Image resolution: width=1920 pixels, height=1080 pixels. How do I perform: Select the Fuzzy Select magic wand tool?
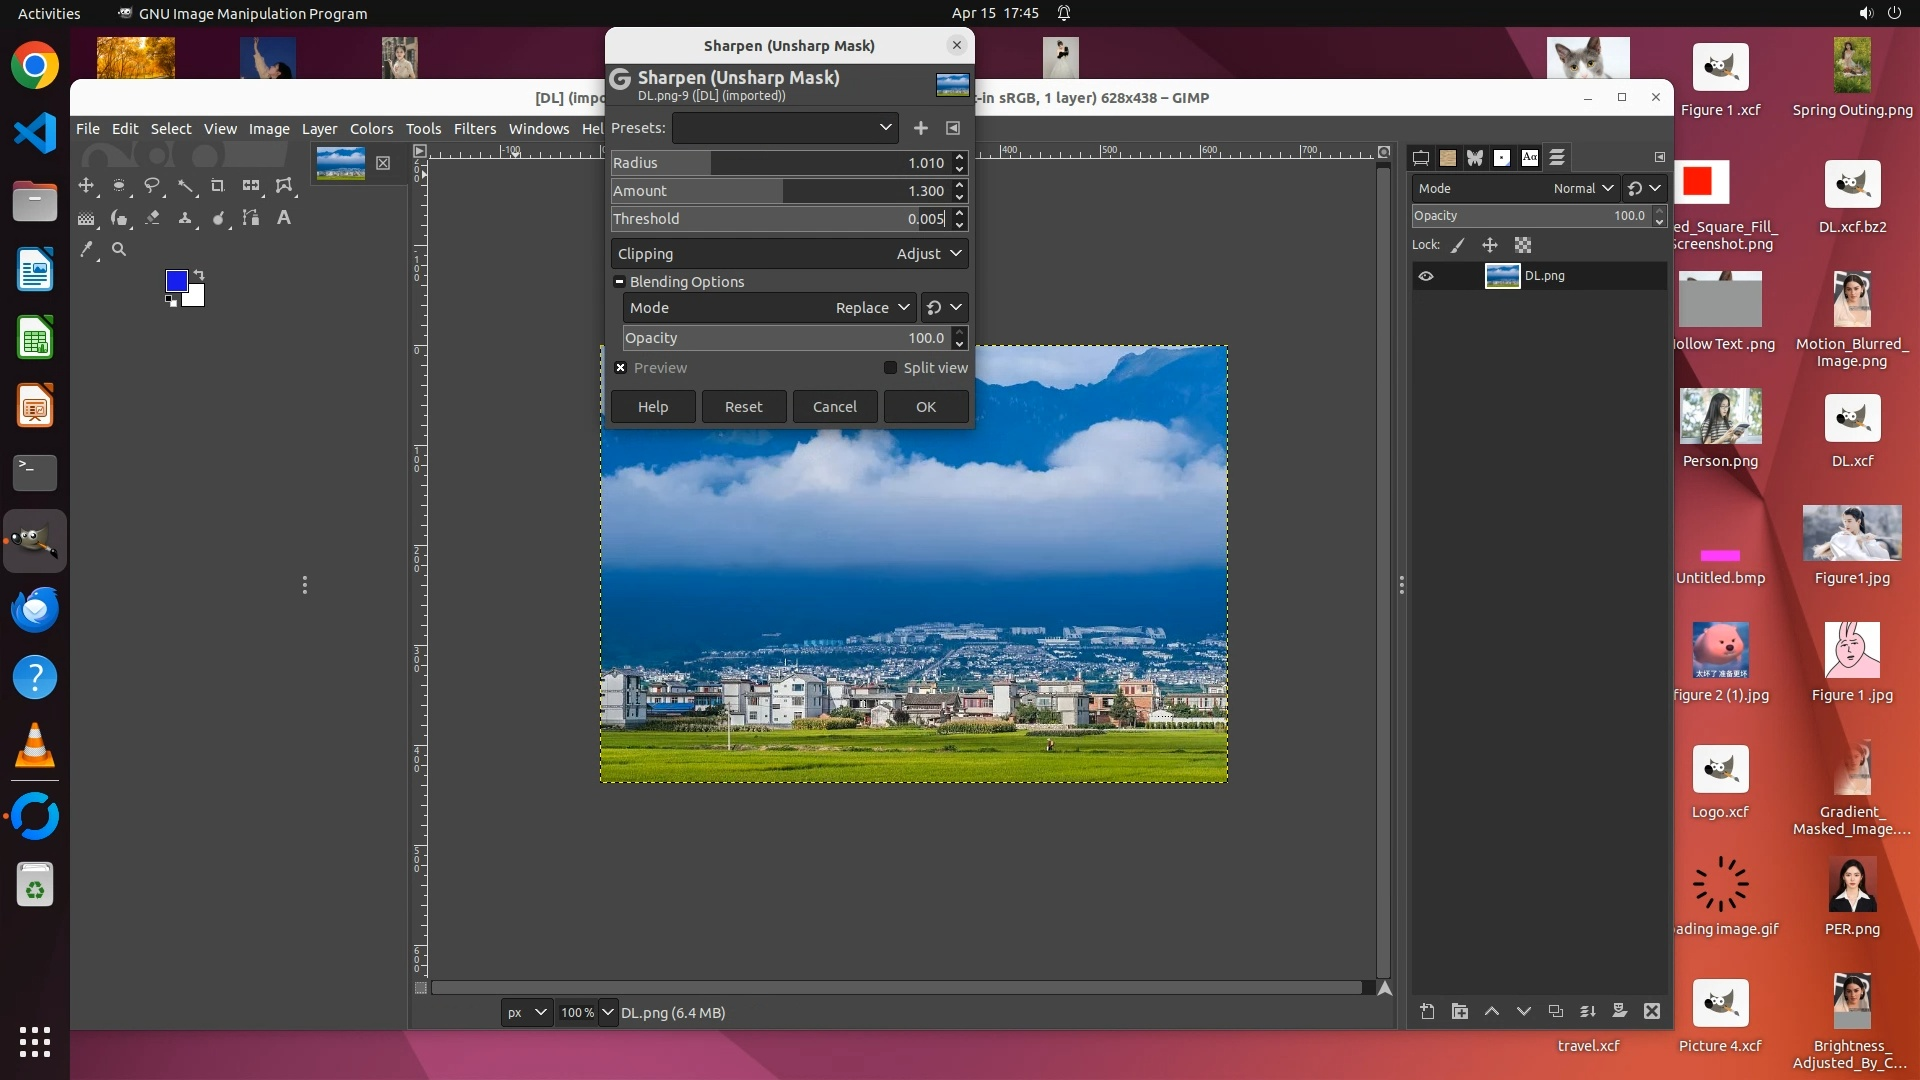[x=185, y=186]
